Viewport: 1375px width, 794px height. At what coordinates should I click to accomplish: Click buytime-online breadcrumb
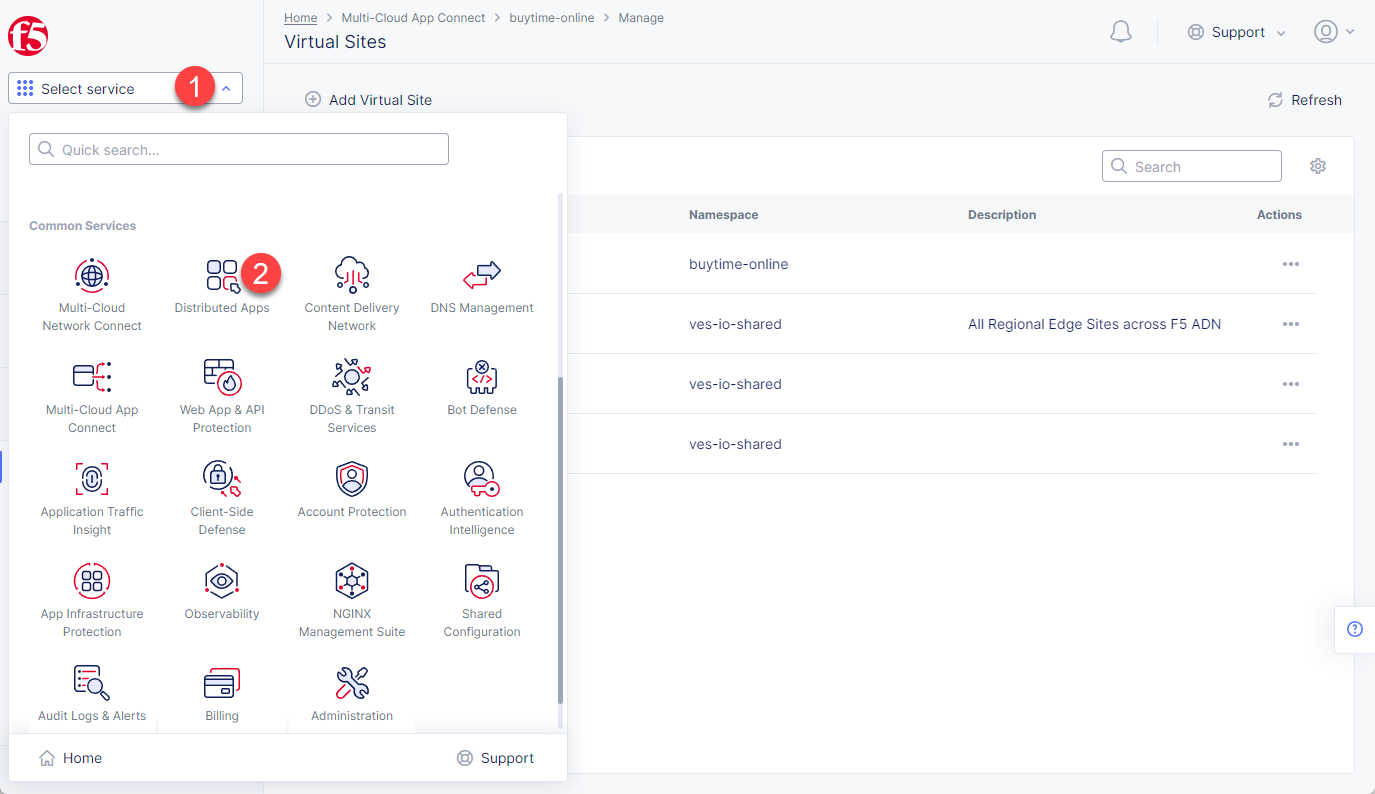(x=552, y=18)
